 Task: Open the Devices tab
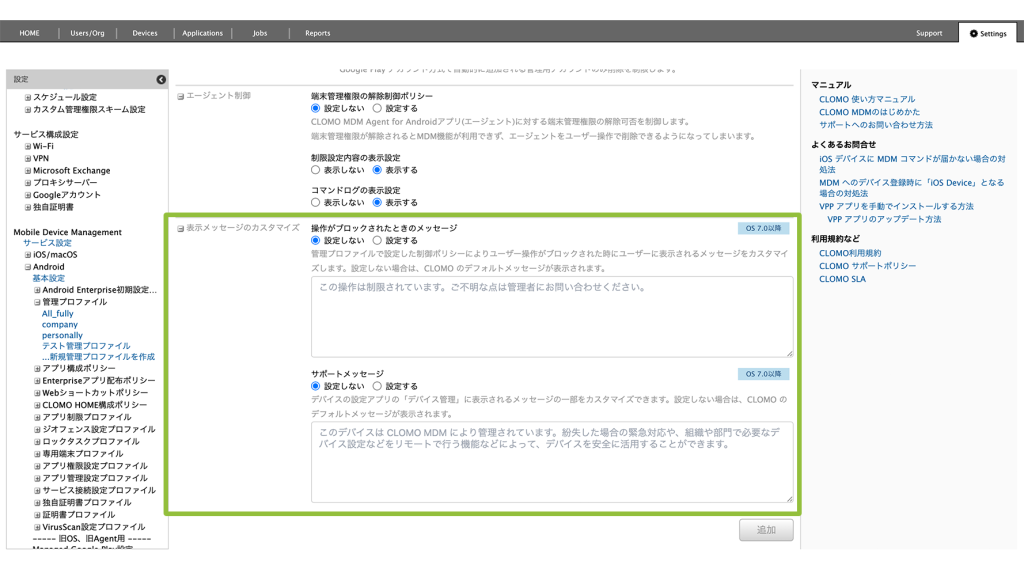145,33
